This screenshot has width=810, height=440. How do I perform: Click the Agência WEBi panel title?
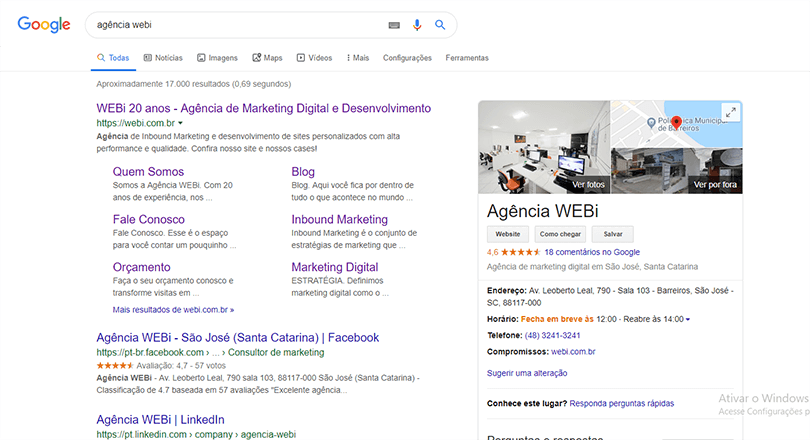pyautogui.click(x=542, y=211)
